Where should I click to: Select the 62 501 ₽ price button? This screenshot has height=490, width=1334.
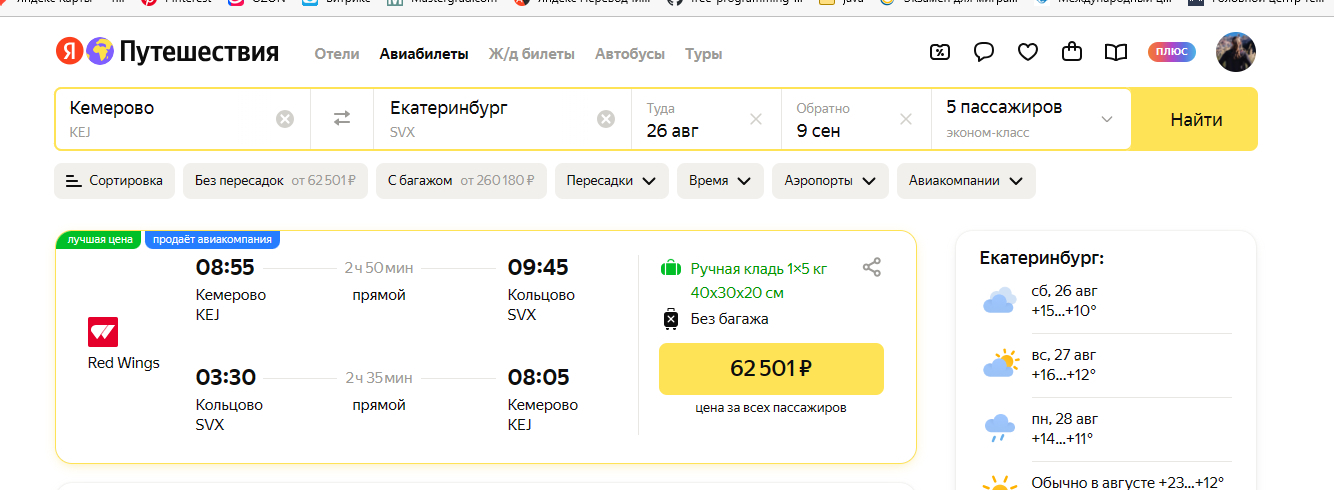coord(771,369)
